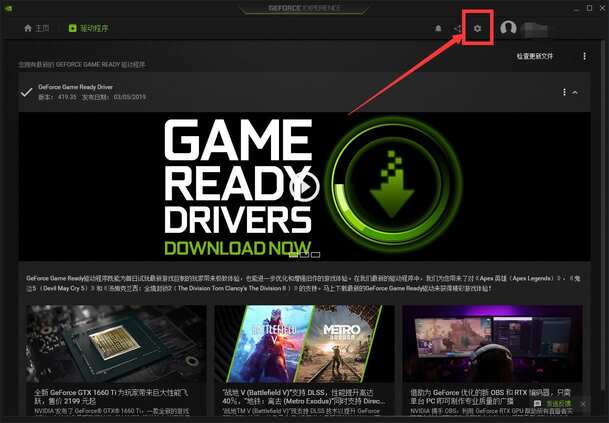Open settings via the gear icon

(x=477, y=29)
